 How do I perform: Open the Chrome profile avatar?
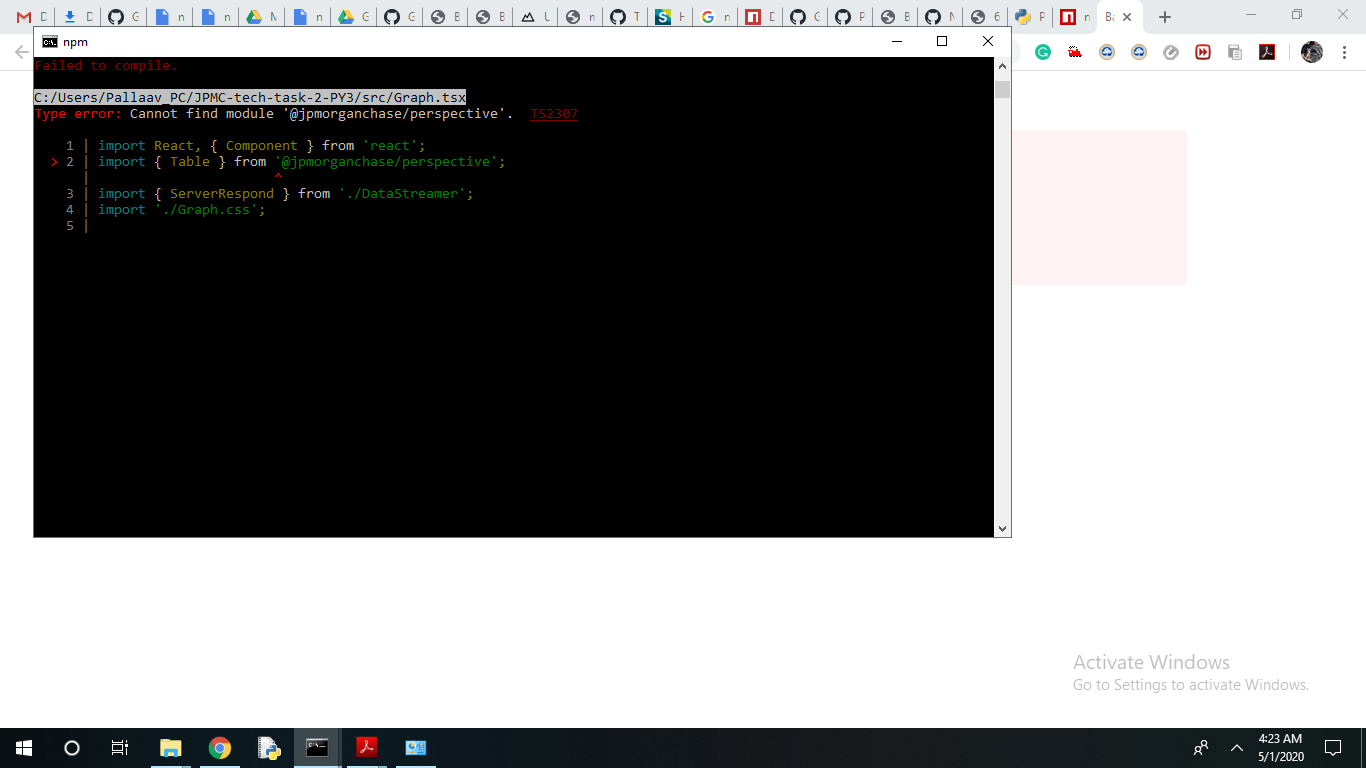(x=1311, y=52)
